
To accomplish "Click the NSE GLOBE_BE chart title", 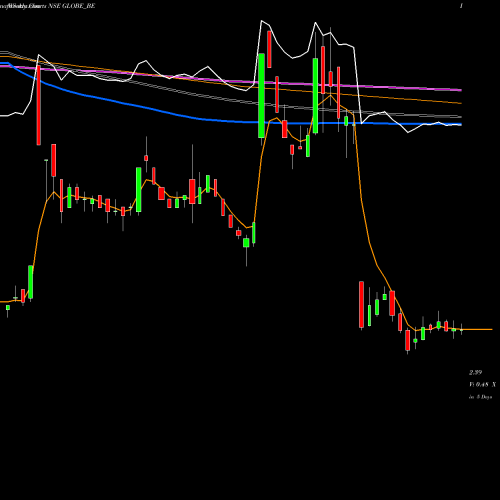I will 72,6.
